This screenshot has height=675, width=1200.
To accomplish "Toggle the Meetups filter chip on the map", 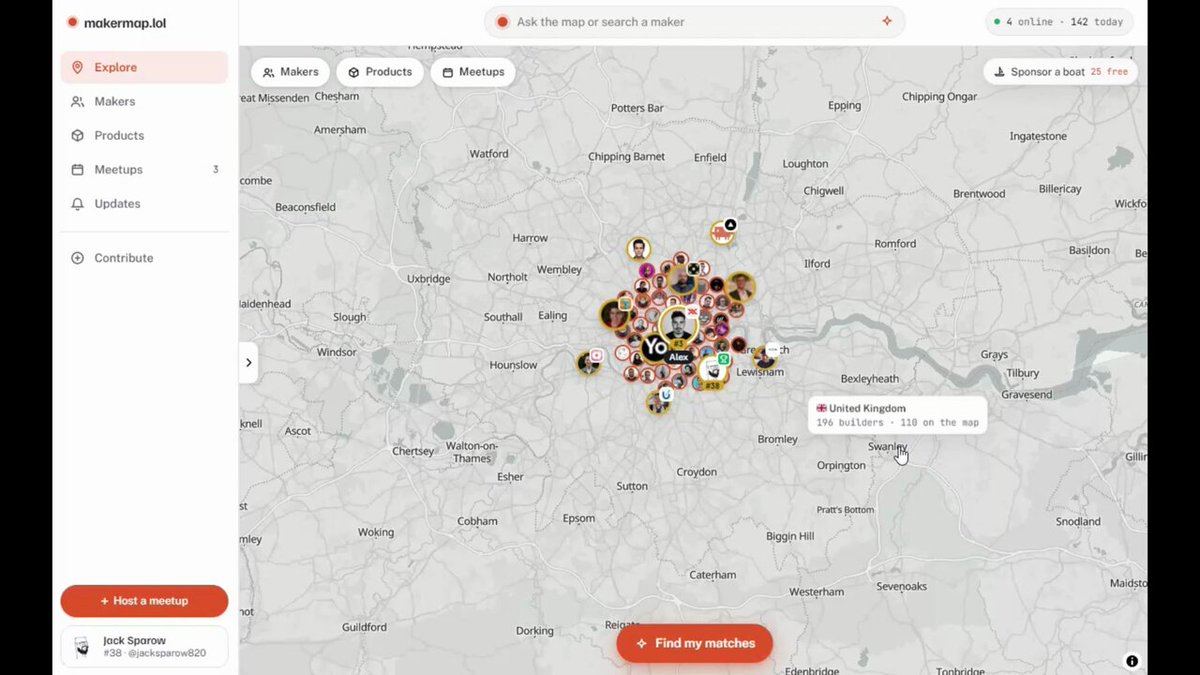I will (x=473, y=72).
